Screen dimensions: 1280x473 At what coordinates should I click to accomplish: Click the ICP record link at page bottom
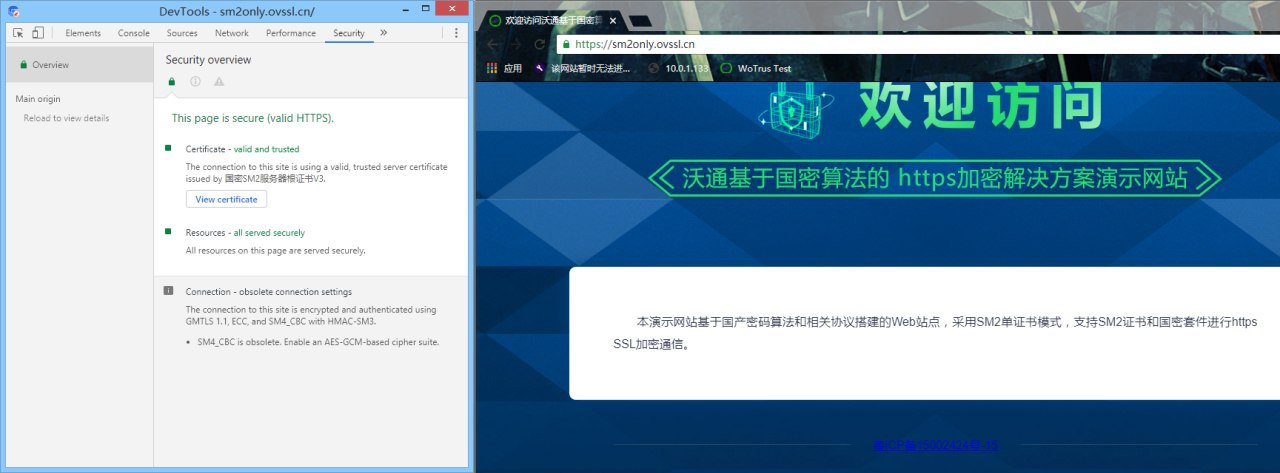935,444
